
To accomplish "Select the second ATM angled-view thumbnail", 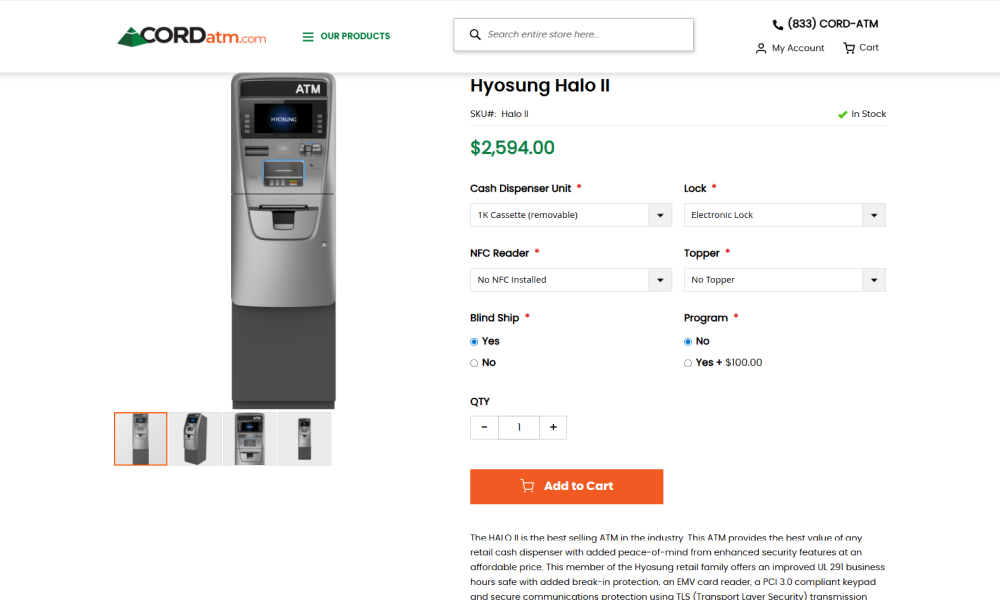I will point(195,439).
